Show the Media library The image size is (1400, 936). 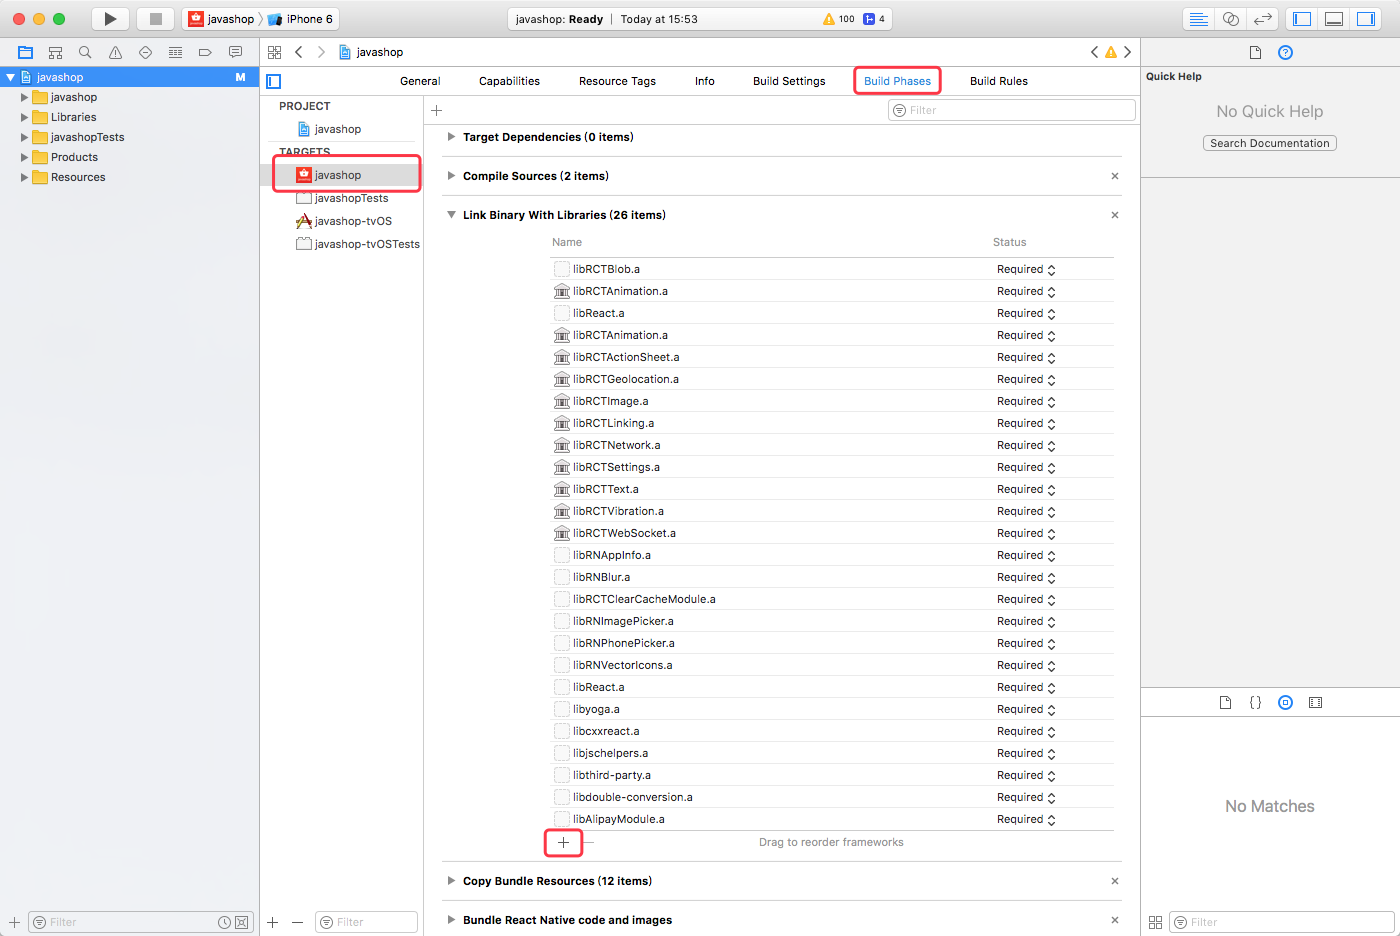pos(1315,702)
